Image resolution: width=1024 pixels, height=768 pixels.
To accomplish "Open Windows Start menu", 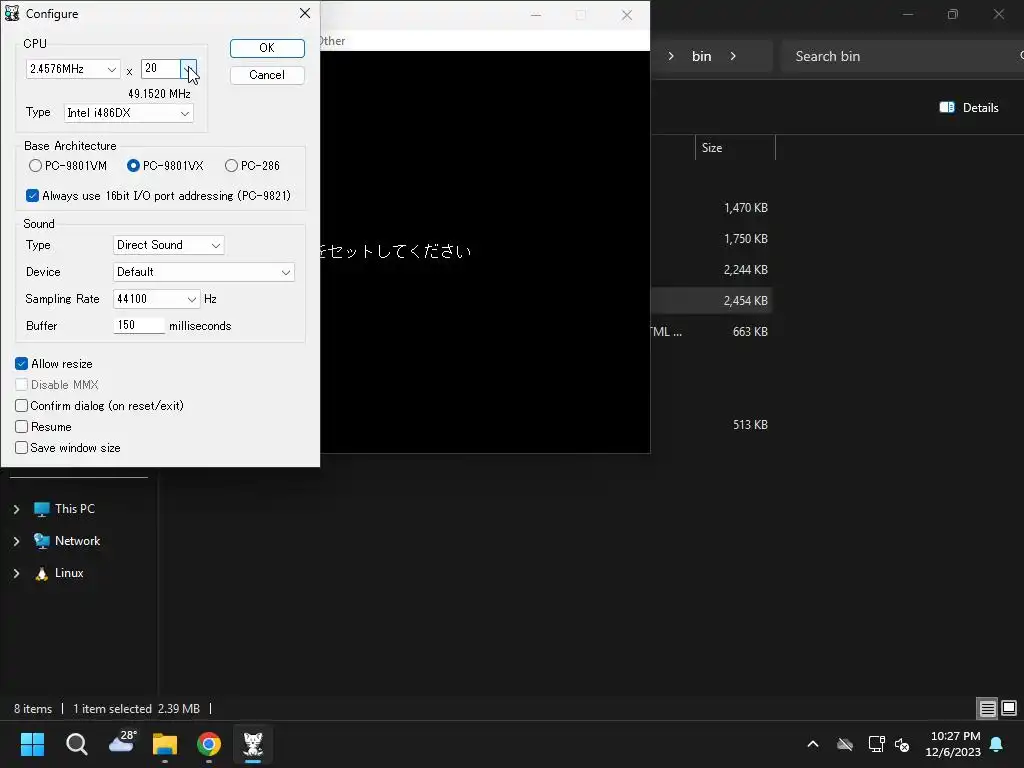I will (32, 744).
